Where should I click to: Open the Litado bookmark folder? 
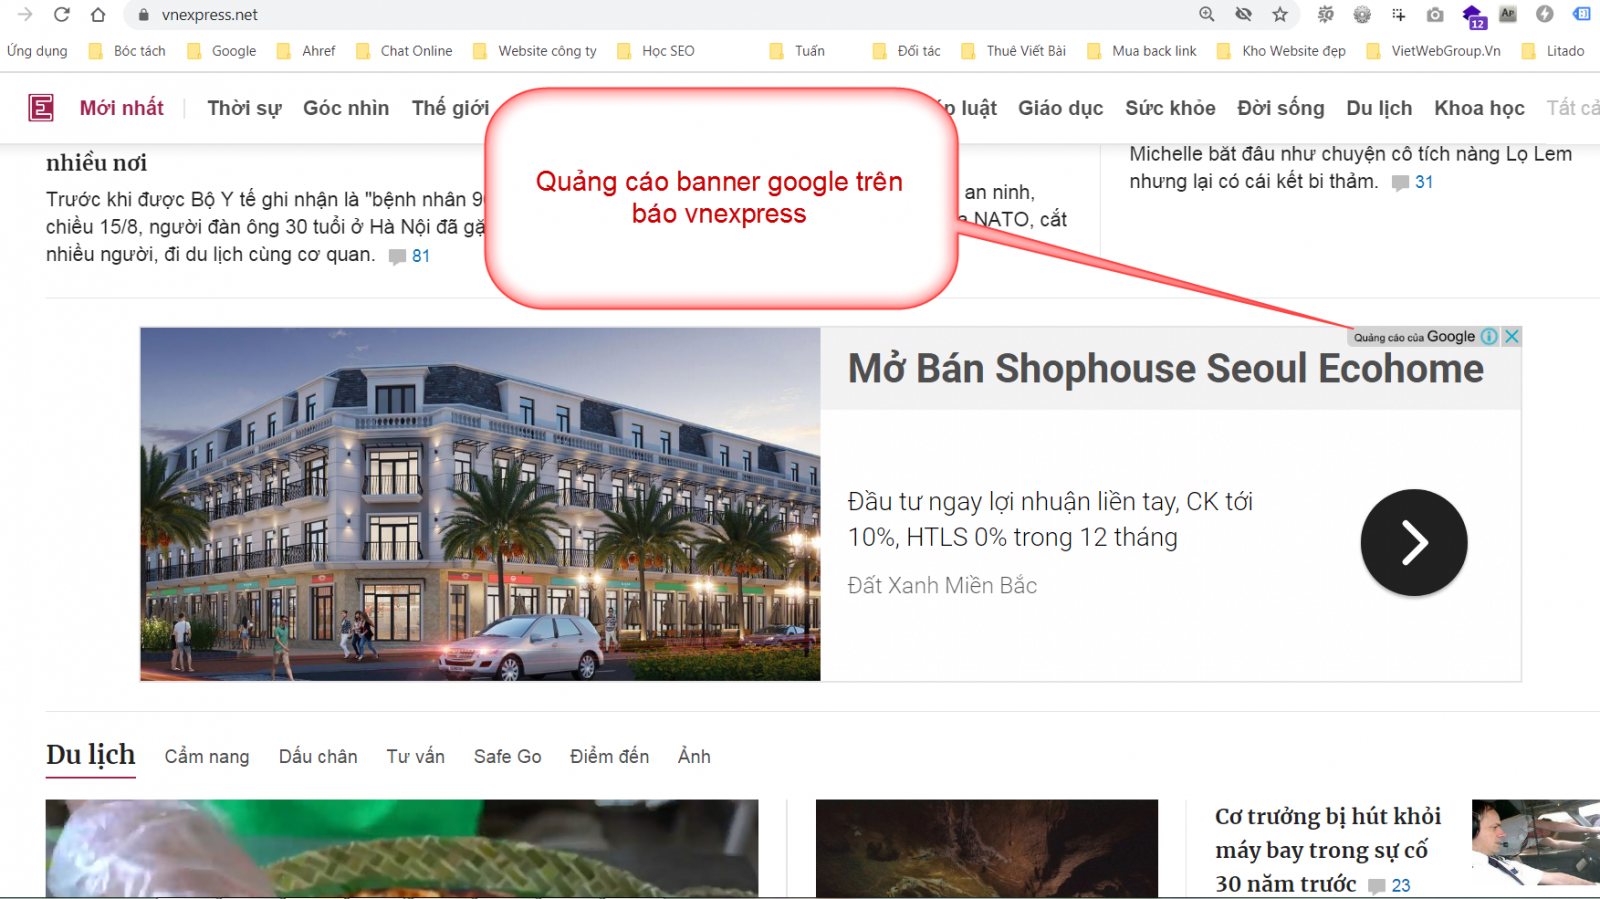click(x=1553, y=51)
